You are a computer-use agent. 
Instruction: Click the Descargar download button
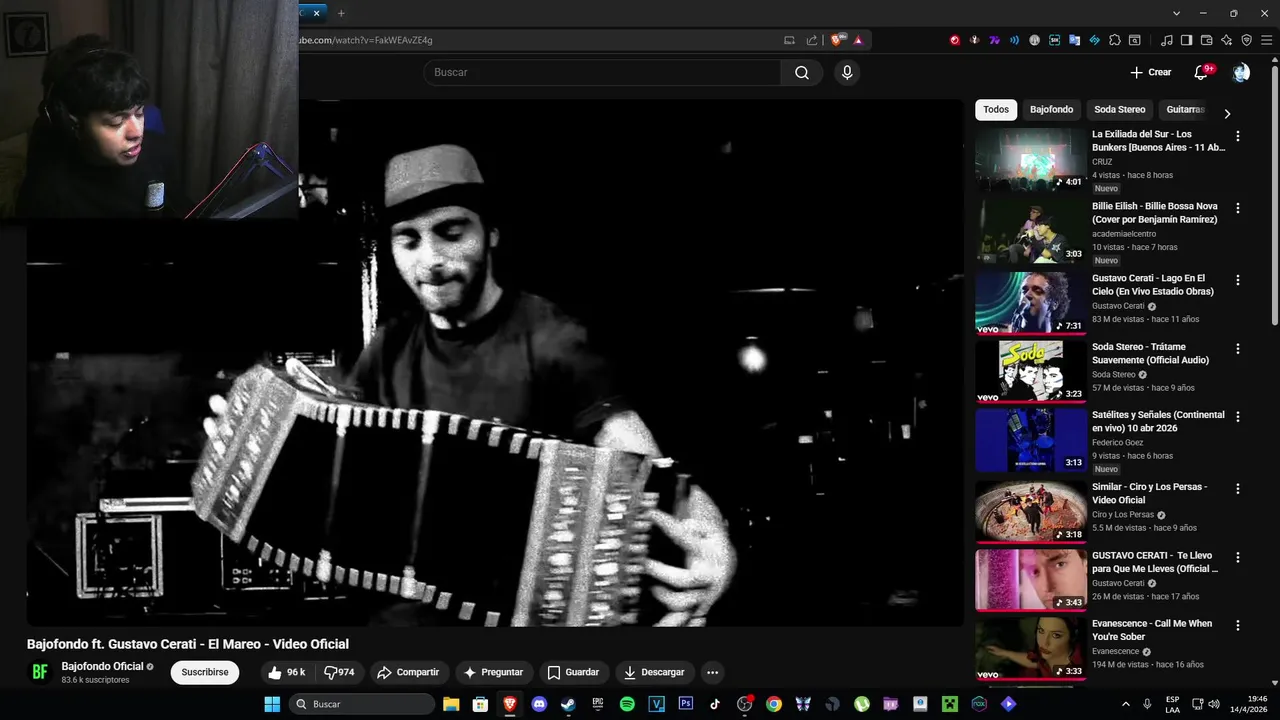coord(654,672)
